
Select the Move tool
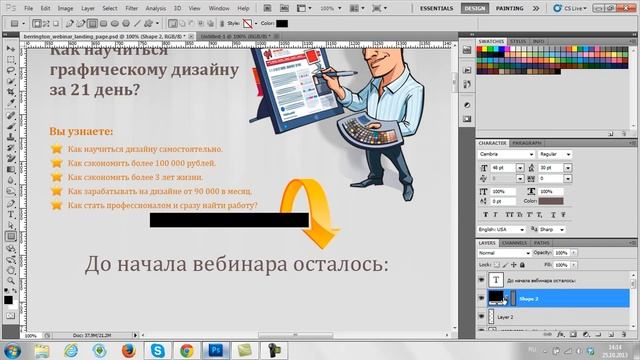point(11,49)
